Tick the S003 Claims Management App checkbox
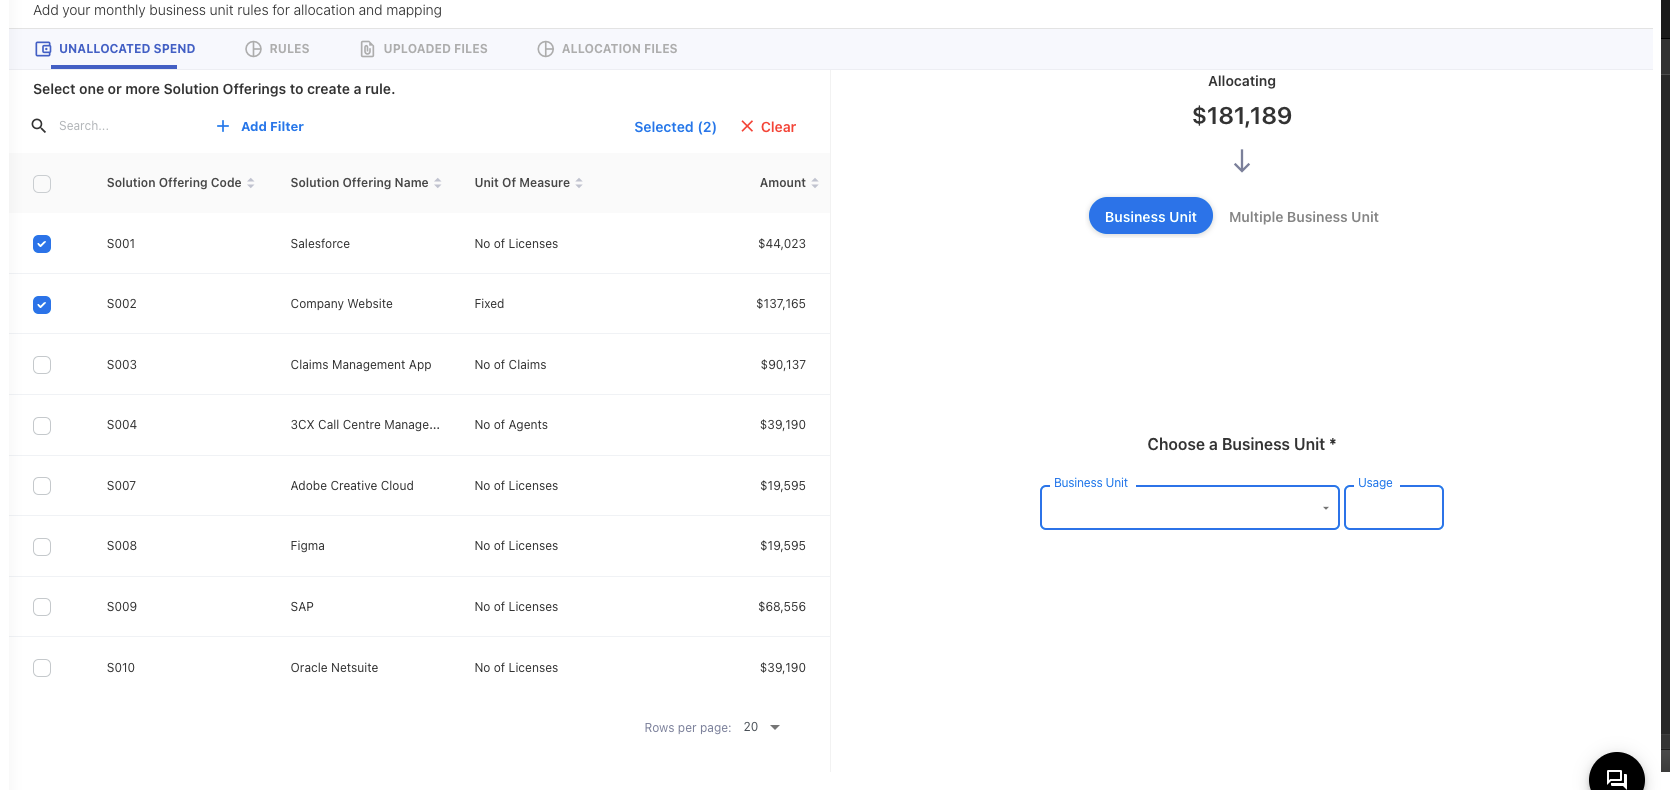The width and height of the screenshot is (1670, 790). [42, 365]
